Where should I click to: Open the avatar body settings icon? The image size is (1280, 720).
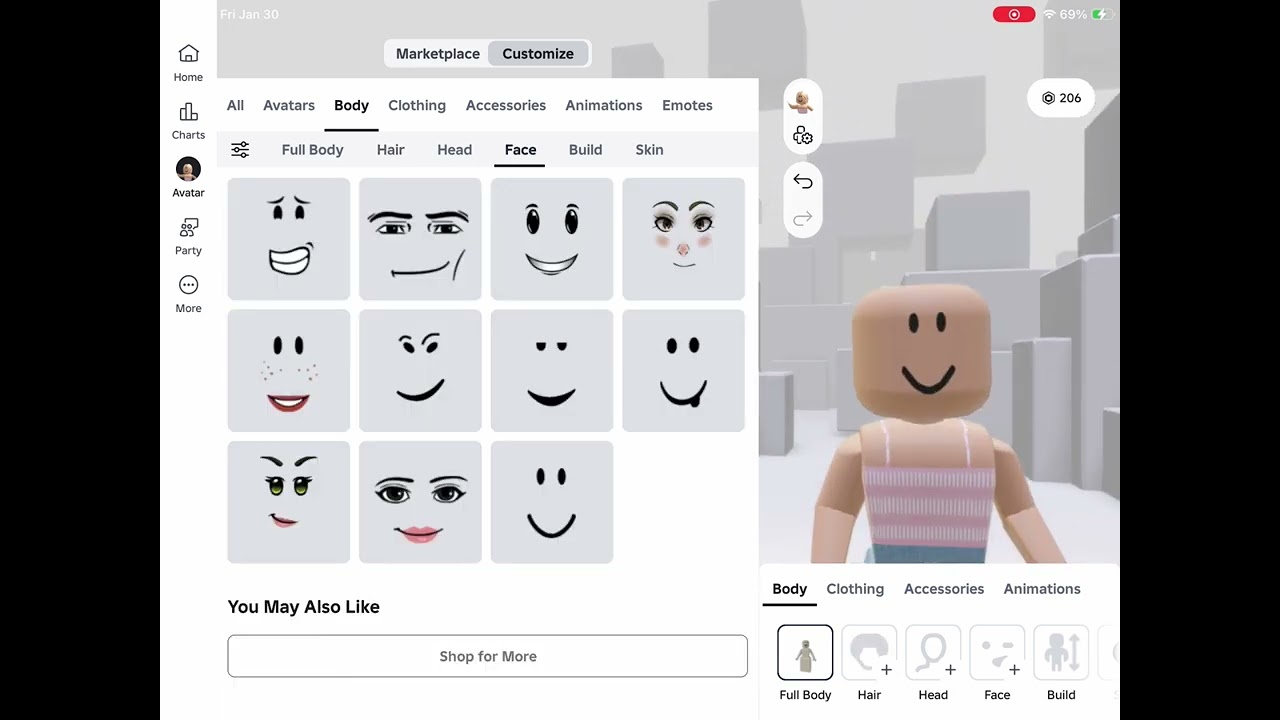[x=802, y=137]
